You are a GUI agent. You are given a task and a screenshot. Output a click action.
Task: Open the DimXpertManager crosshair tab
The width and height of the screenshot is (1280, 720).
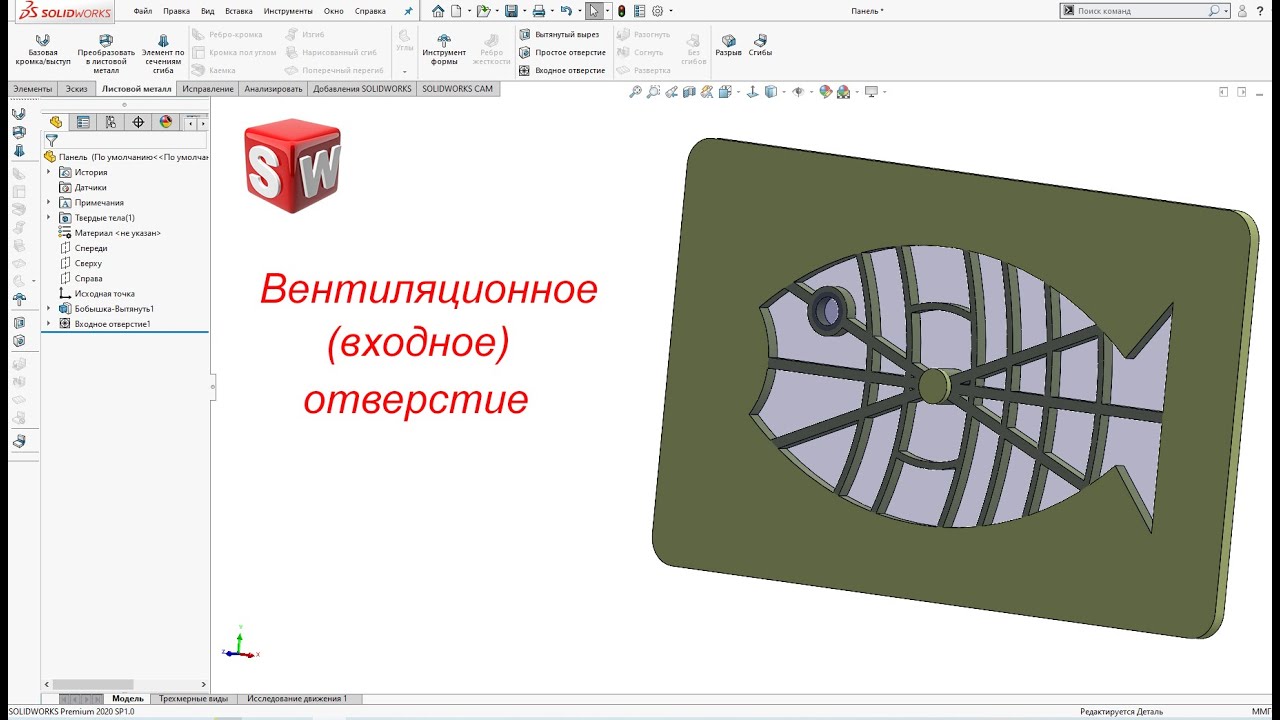point(138,122)
